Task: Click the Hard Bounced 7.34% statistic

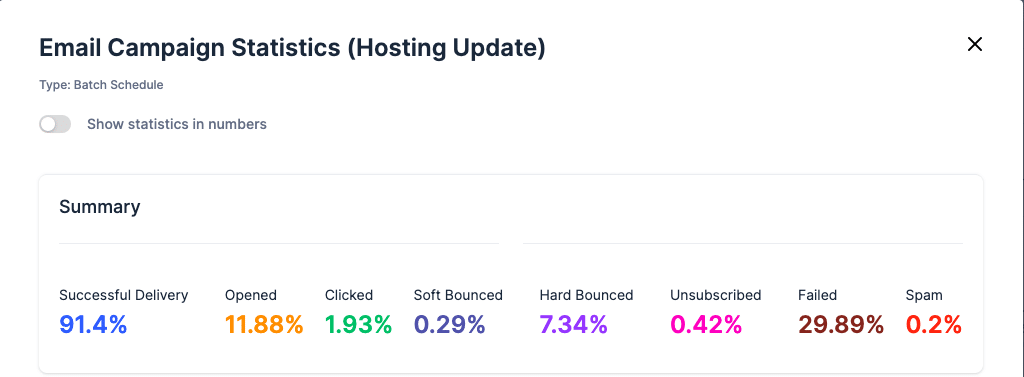Action: tap(573, 324)
